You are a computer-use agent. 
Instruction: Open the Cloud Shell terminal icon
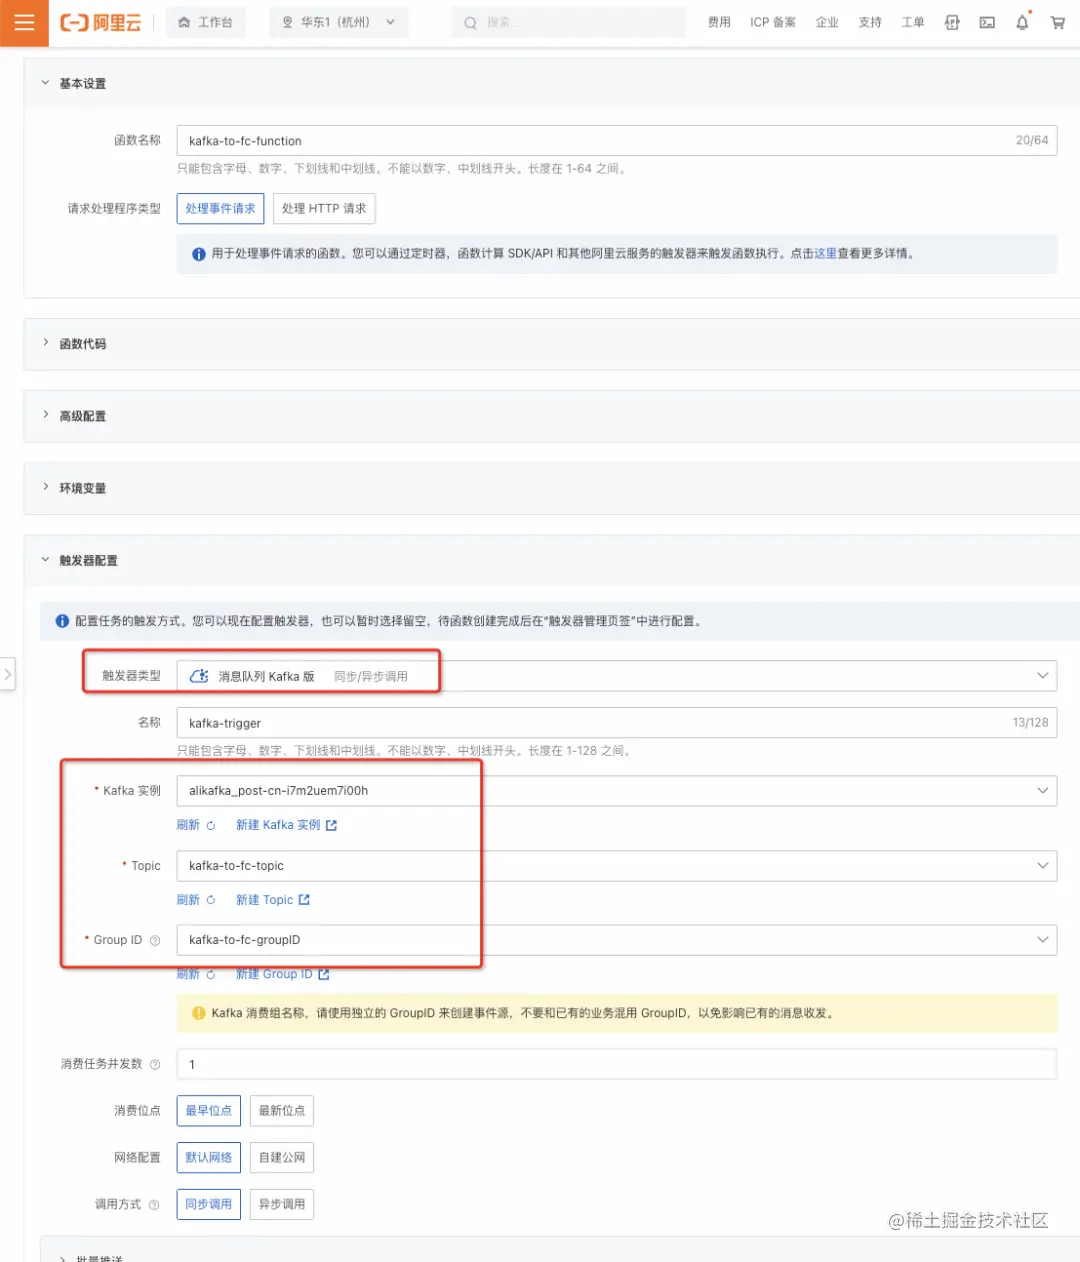987,22
